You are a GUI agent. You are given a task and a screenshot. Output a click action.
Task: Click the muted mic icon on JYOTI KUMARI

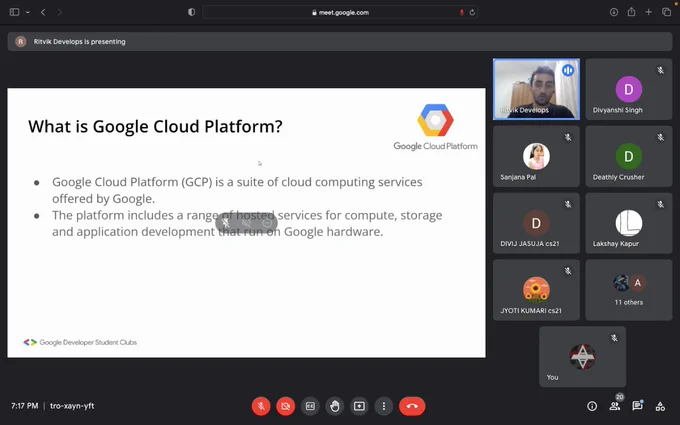pos(568,271)
